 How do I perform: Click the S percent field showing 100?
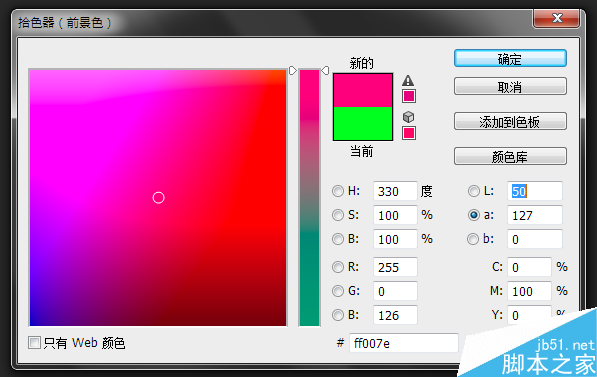(395, 215)
